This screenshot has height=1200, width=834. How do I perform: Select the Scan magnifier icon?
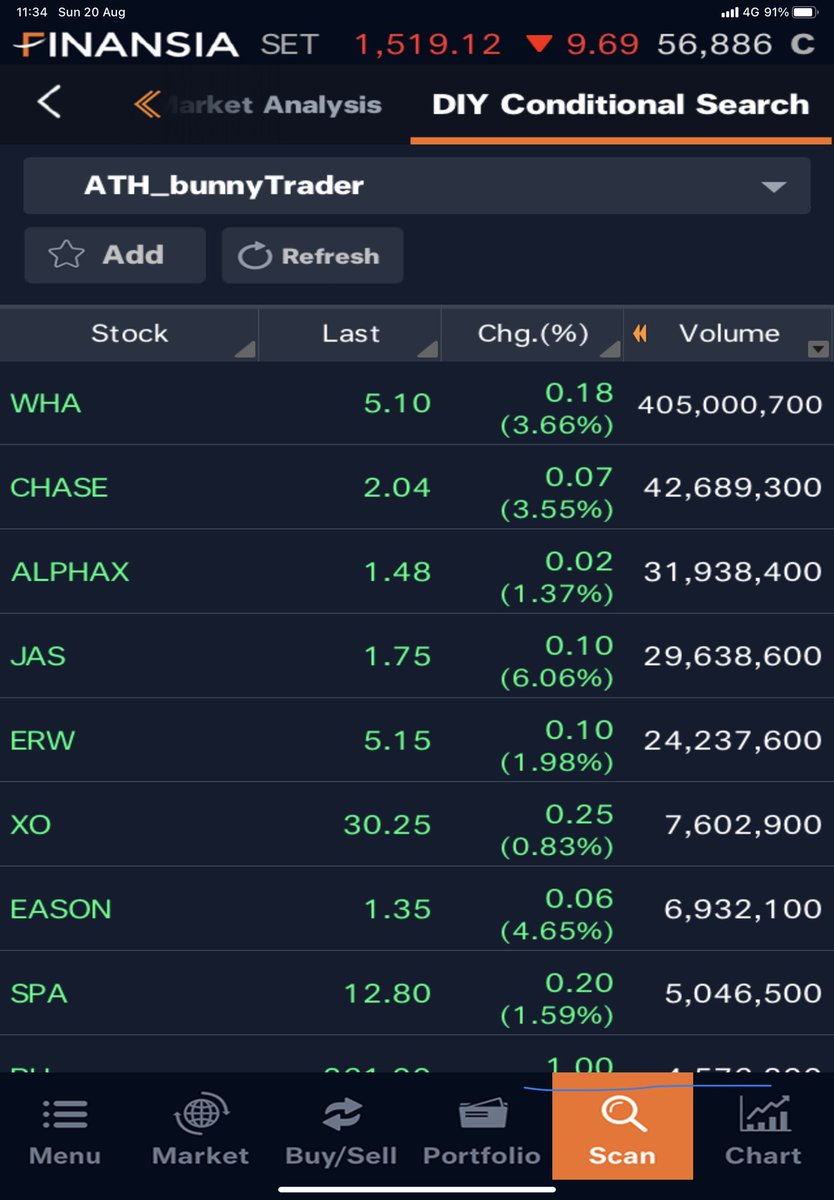pyautogui.click(x=622, y=1112)
